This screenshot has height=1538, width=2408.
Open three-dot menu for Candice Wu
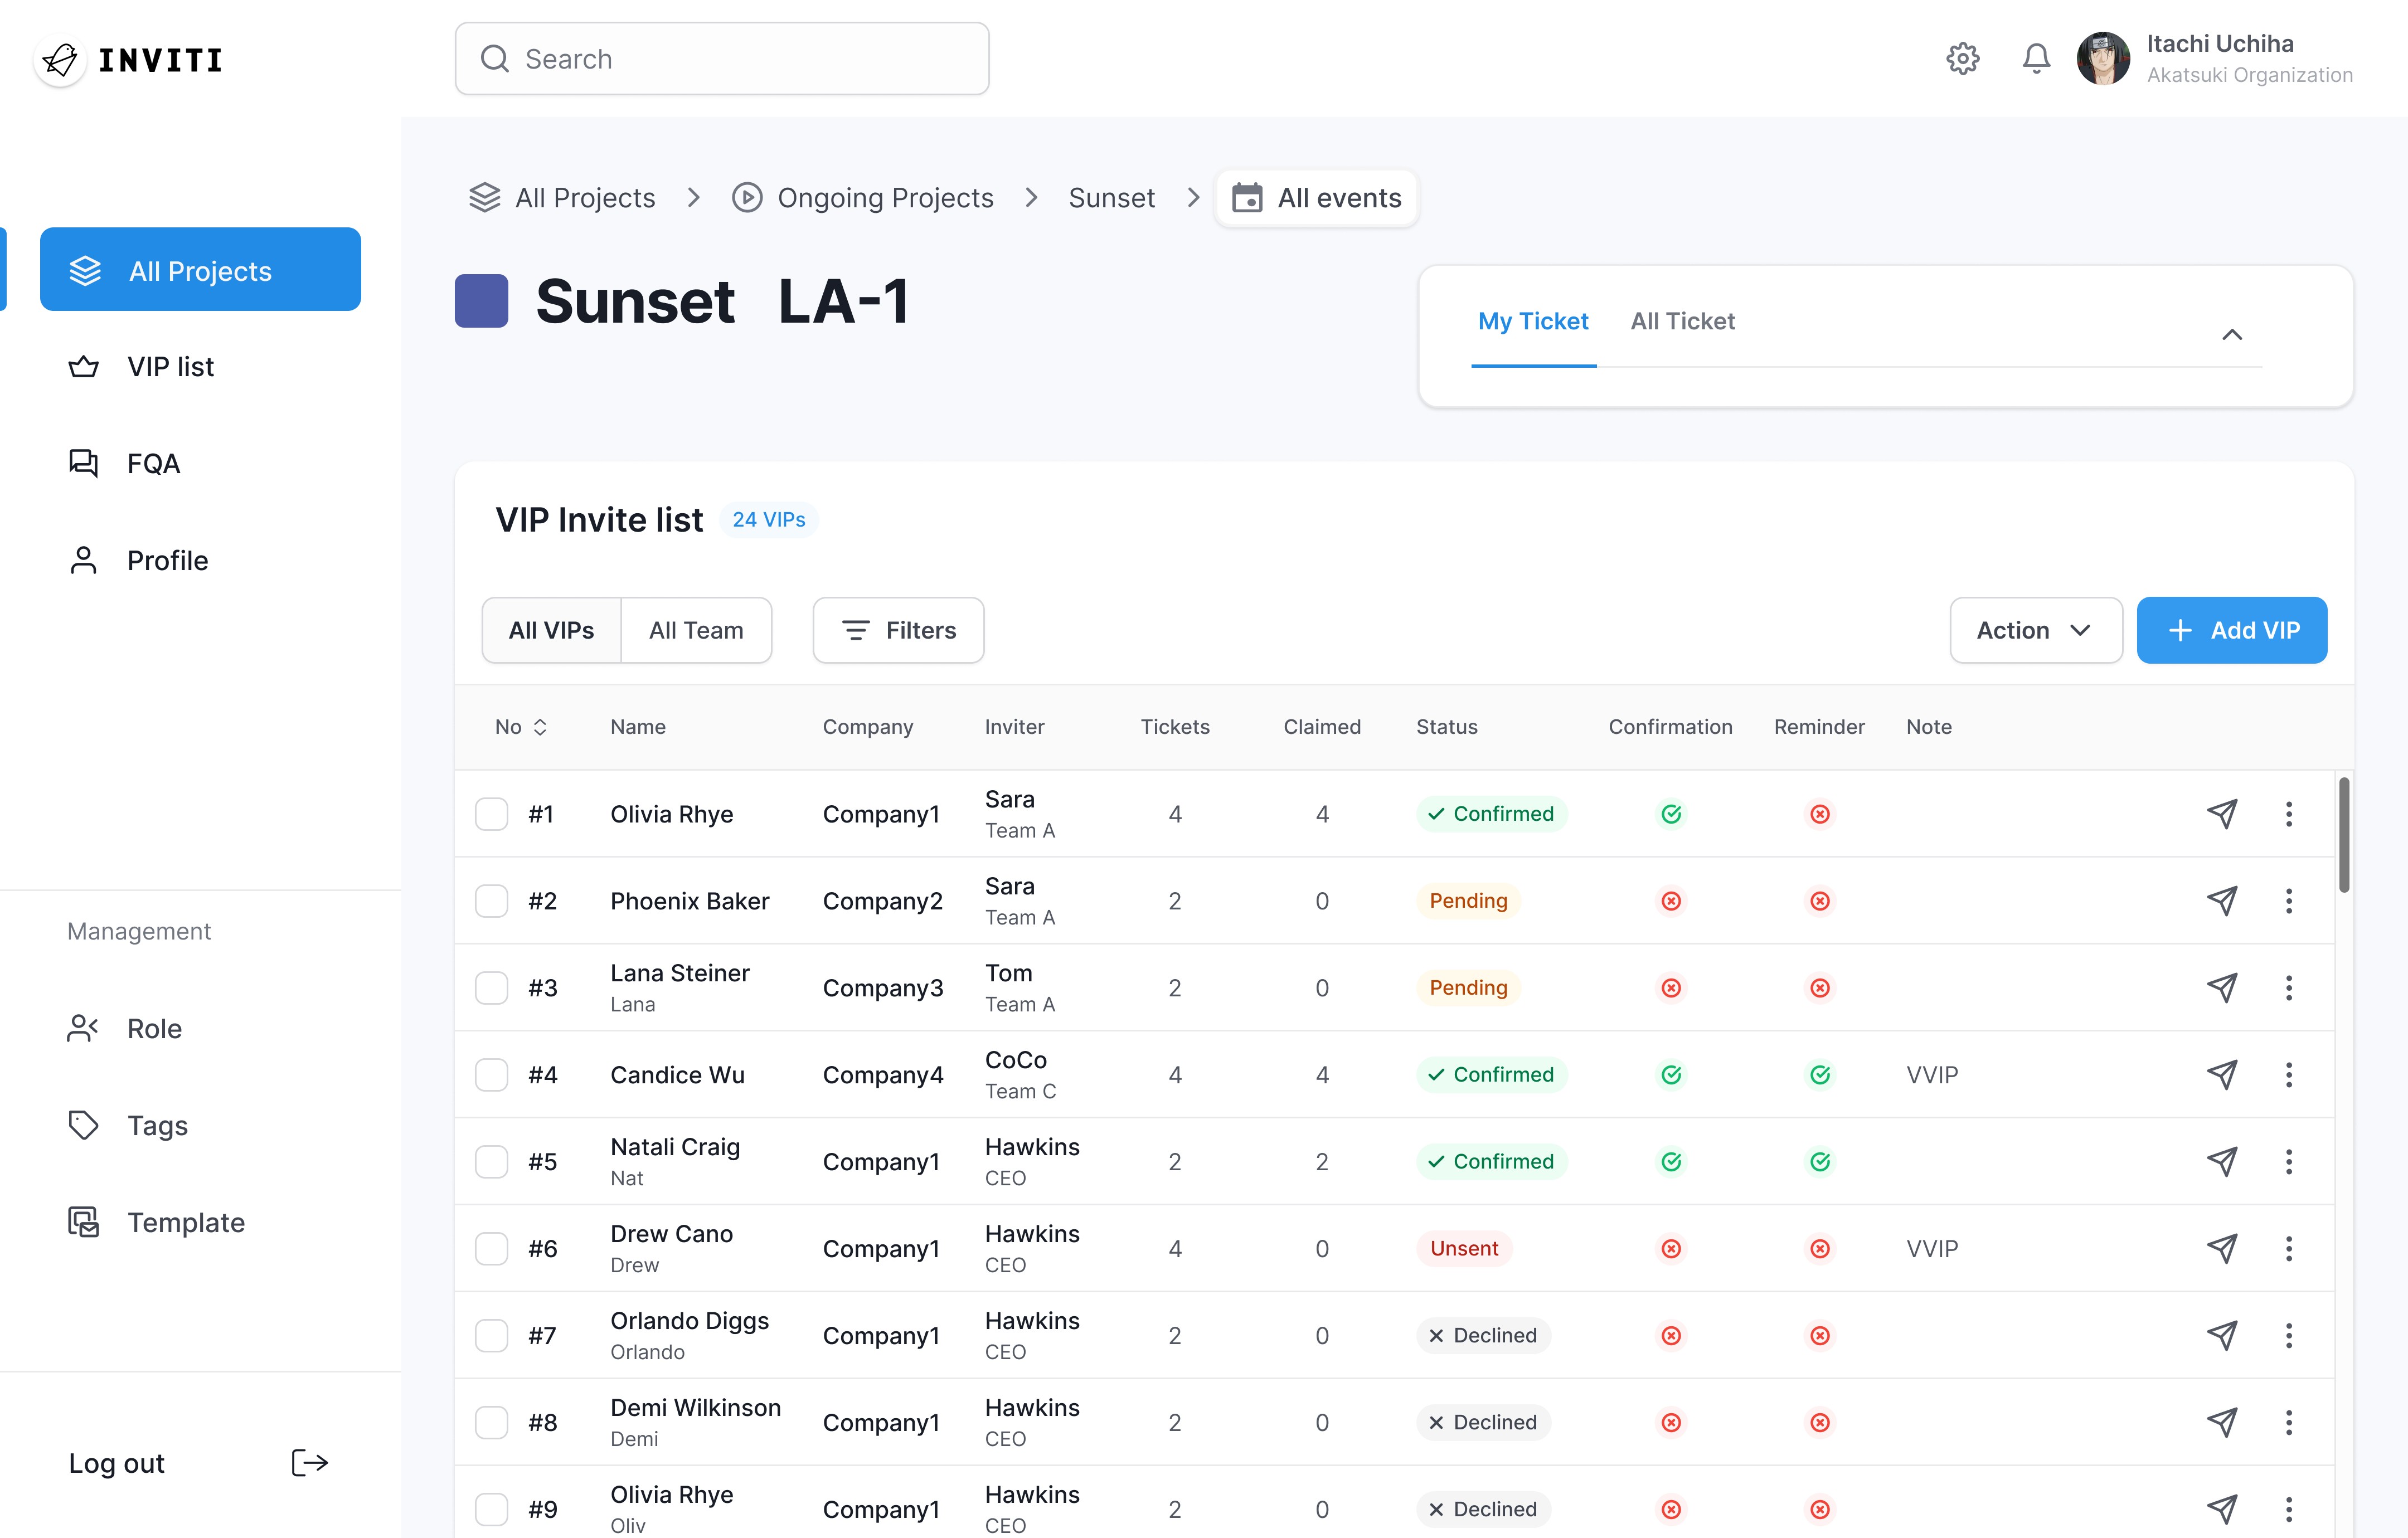coord(2288,1075)
